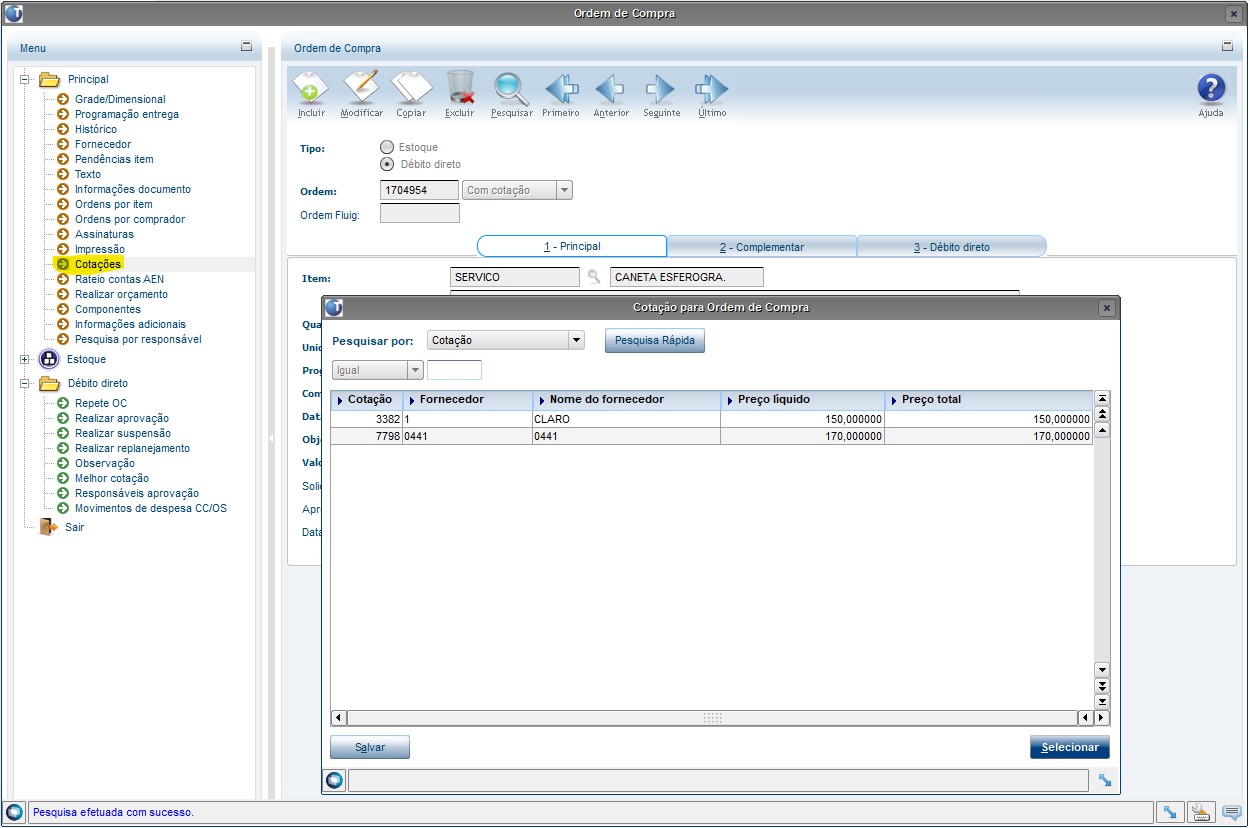Minimize the Menu panel
Image resolution: width=1250 pixels, height=828 pixels.
(246, 47)
